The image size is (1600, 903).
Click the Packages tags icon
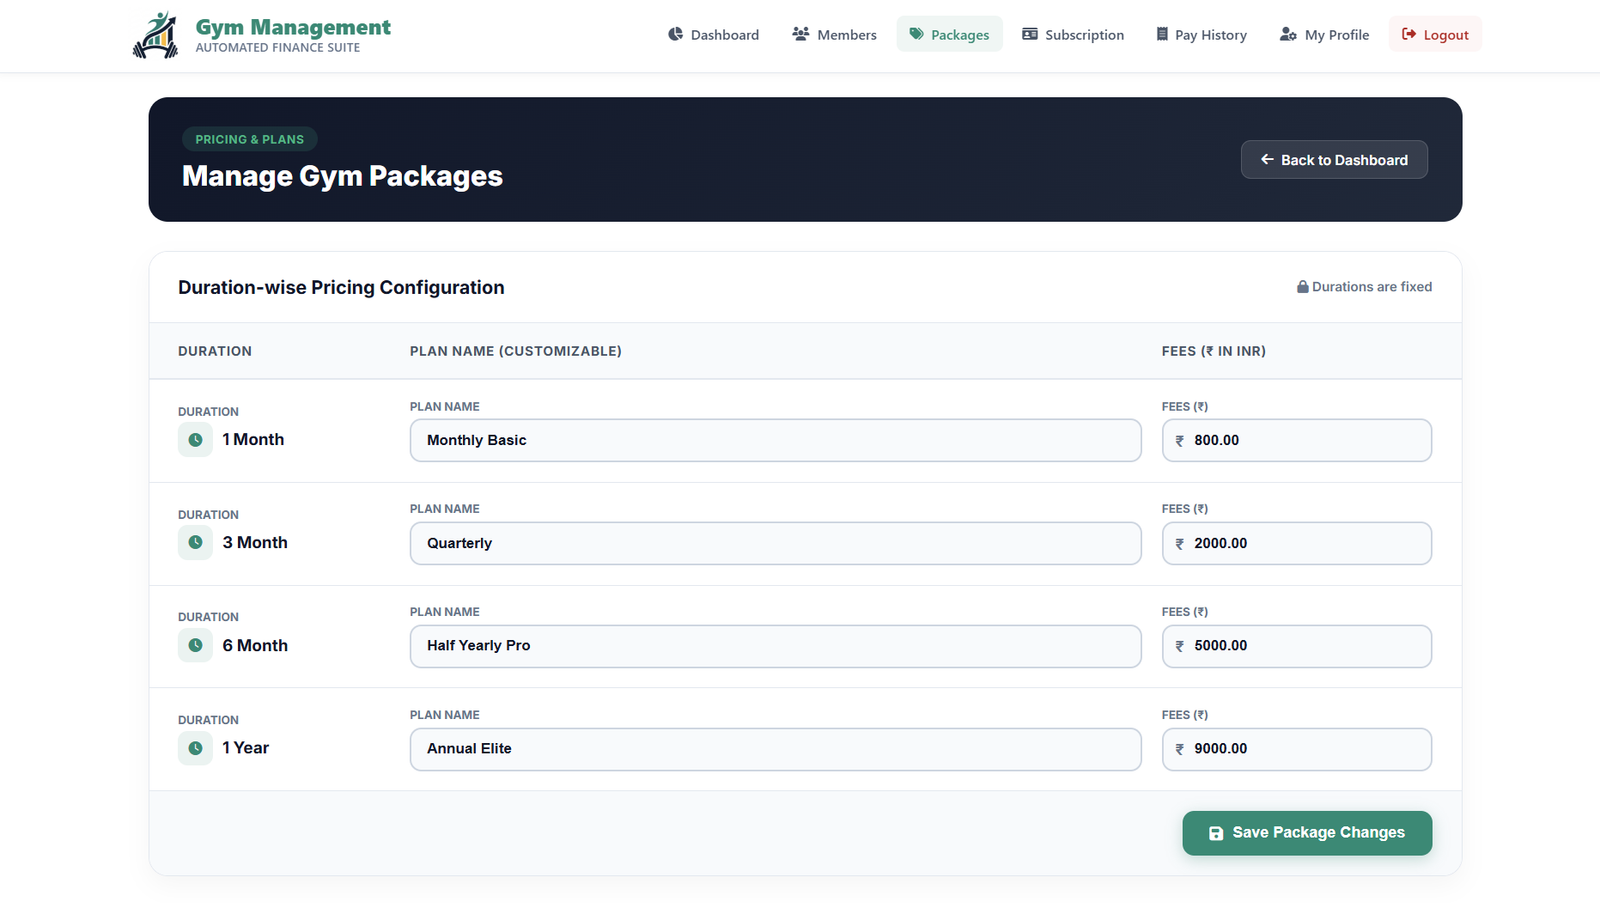coord(916,34)
